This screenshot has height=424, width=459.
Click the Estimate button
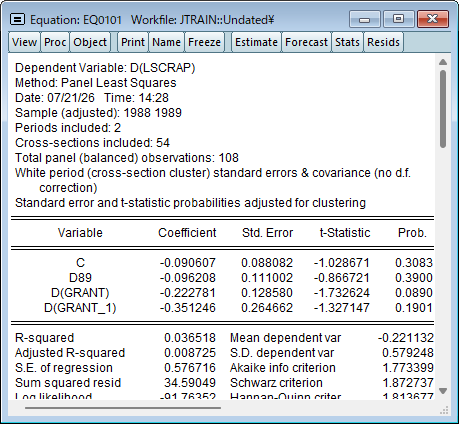tap(256, 42)
